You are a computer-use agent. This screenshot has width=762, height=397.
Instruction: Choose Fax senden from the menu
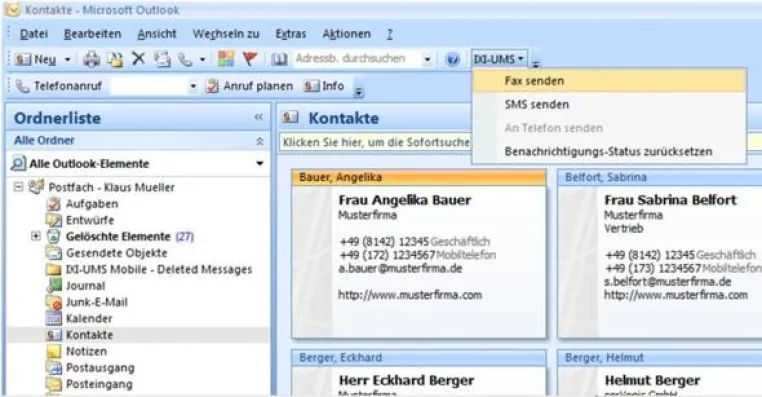609,81
